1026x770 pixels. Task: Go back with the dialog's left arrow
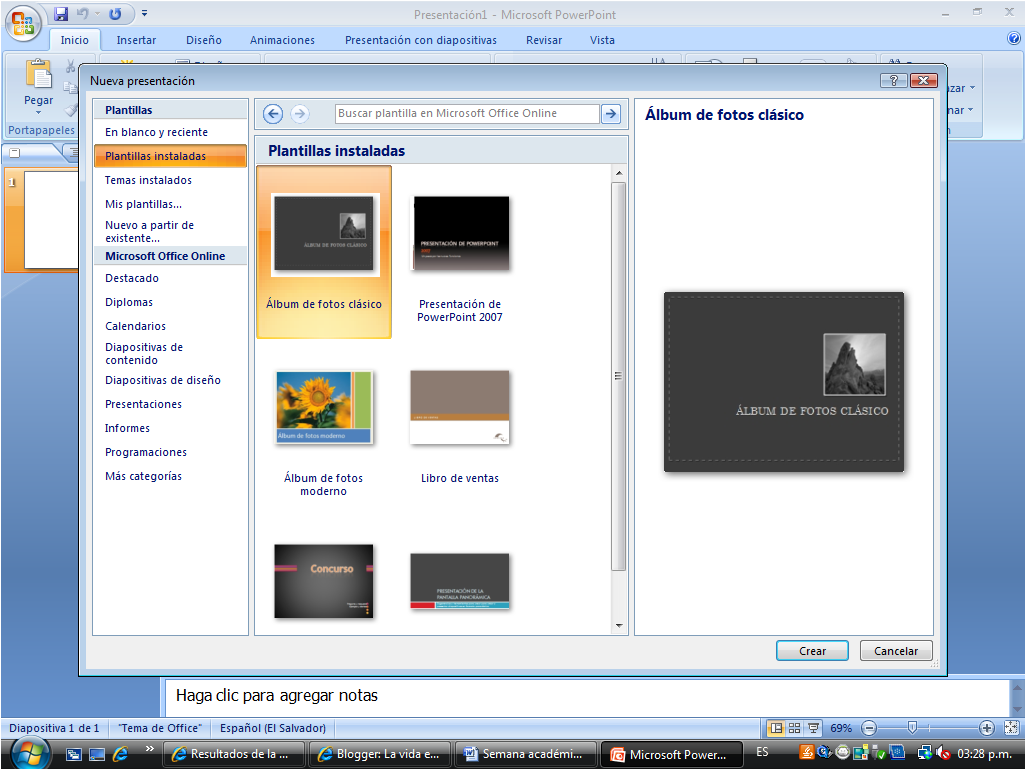273,114
